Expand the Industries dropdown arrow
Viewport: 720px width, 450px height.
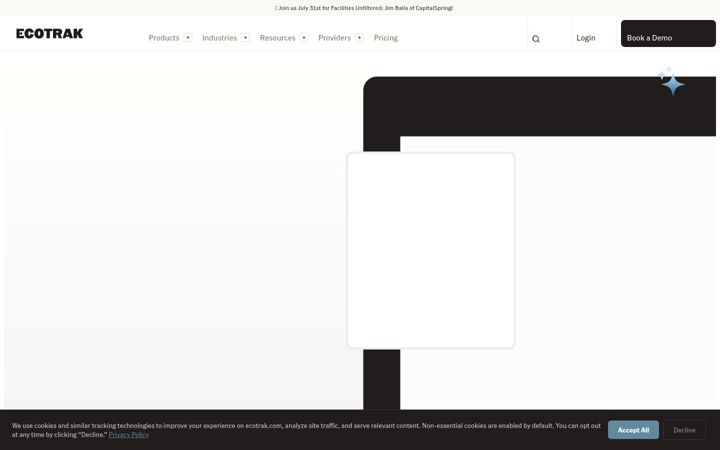click(246, 38)
